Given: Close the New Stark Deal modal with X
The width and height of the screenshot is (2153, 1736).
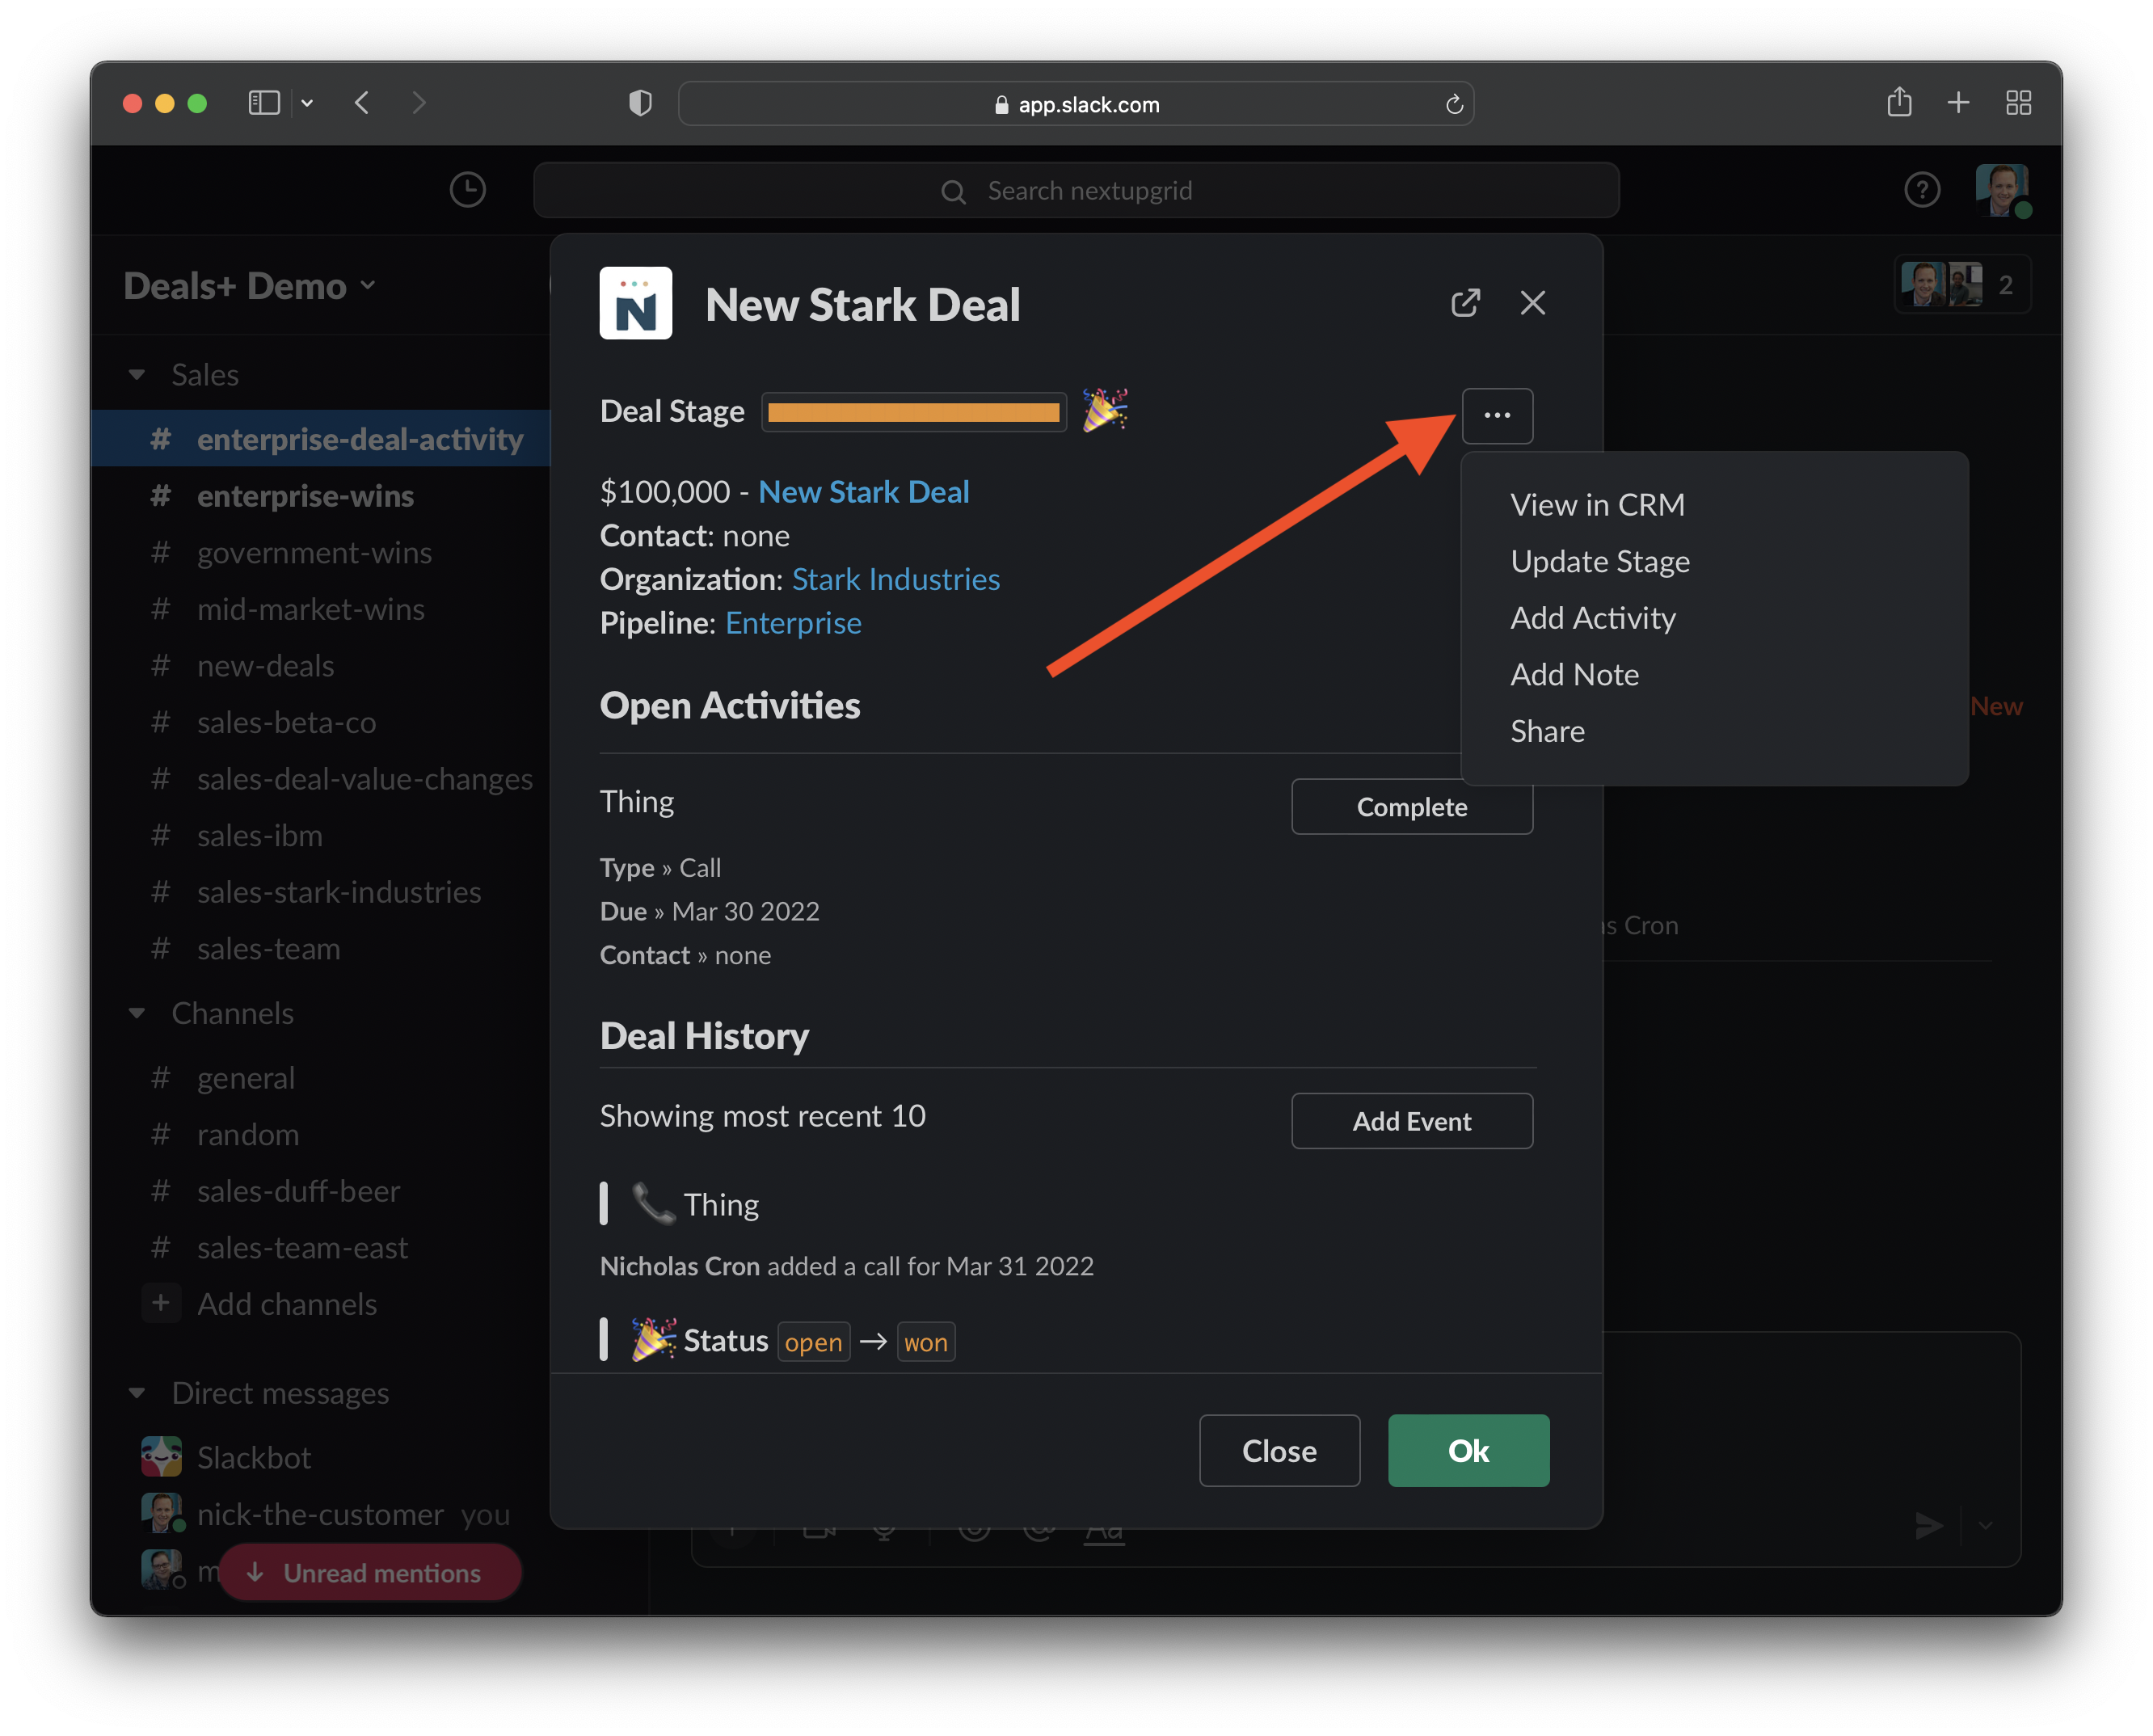Looking at the screenshot, I should click(x=1532, y=303).
